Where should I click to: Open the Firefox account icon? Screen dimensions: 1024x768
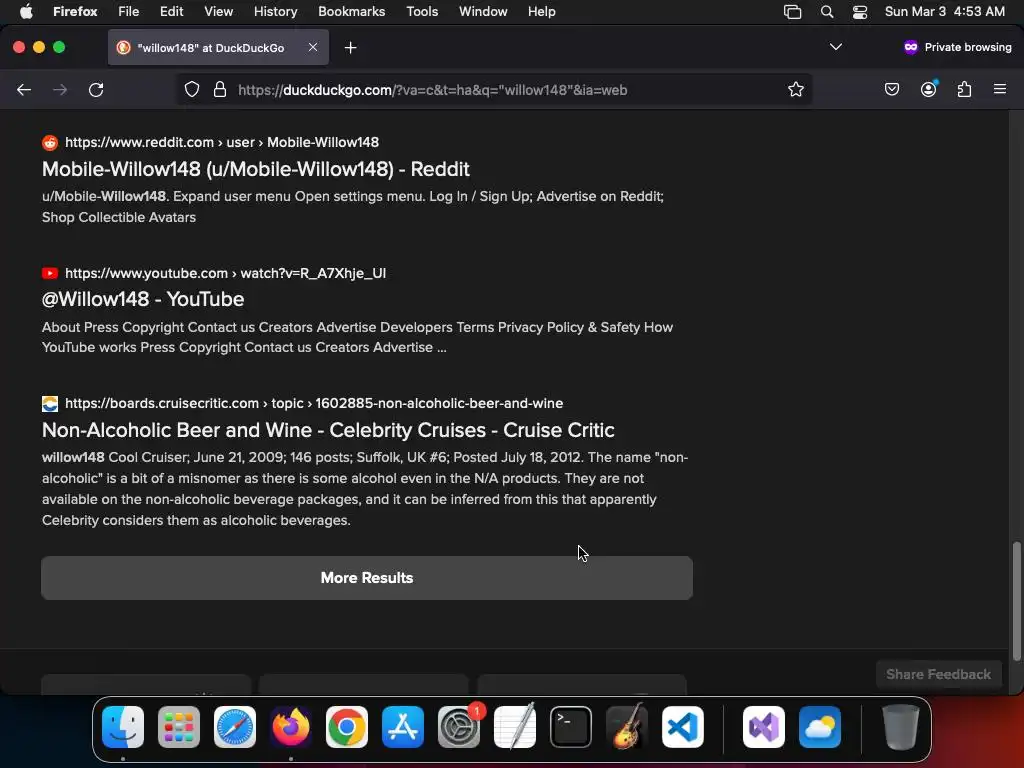928,89
